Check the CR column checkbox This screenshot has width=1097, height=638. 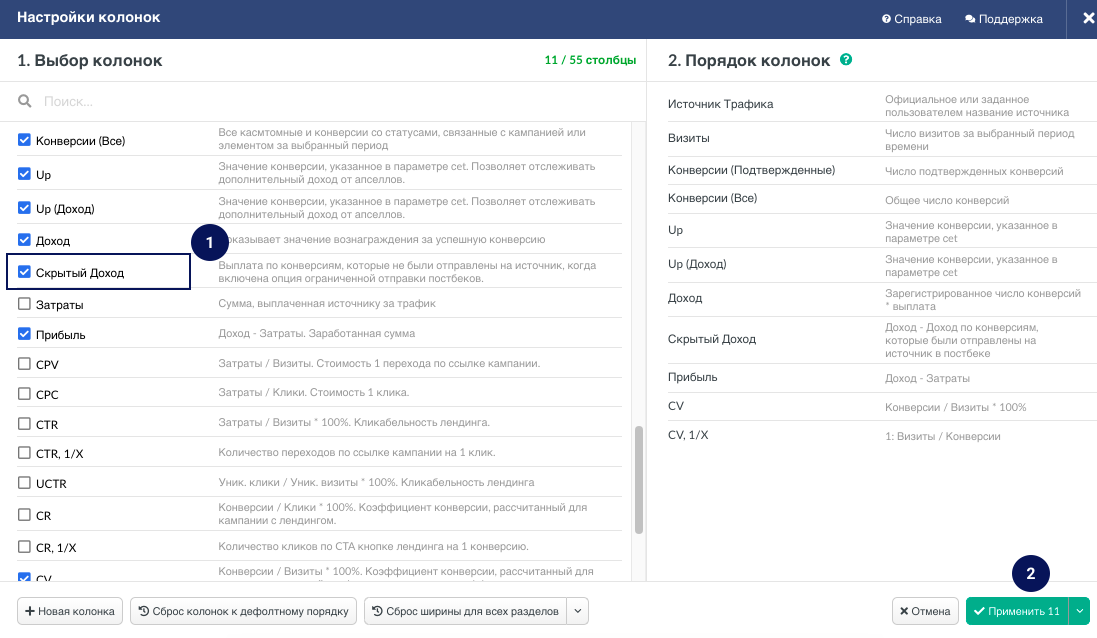(x=24, y=515)
